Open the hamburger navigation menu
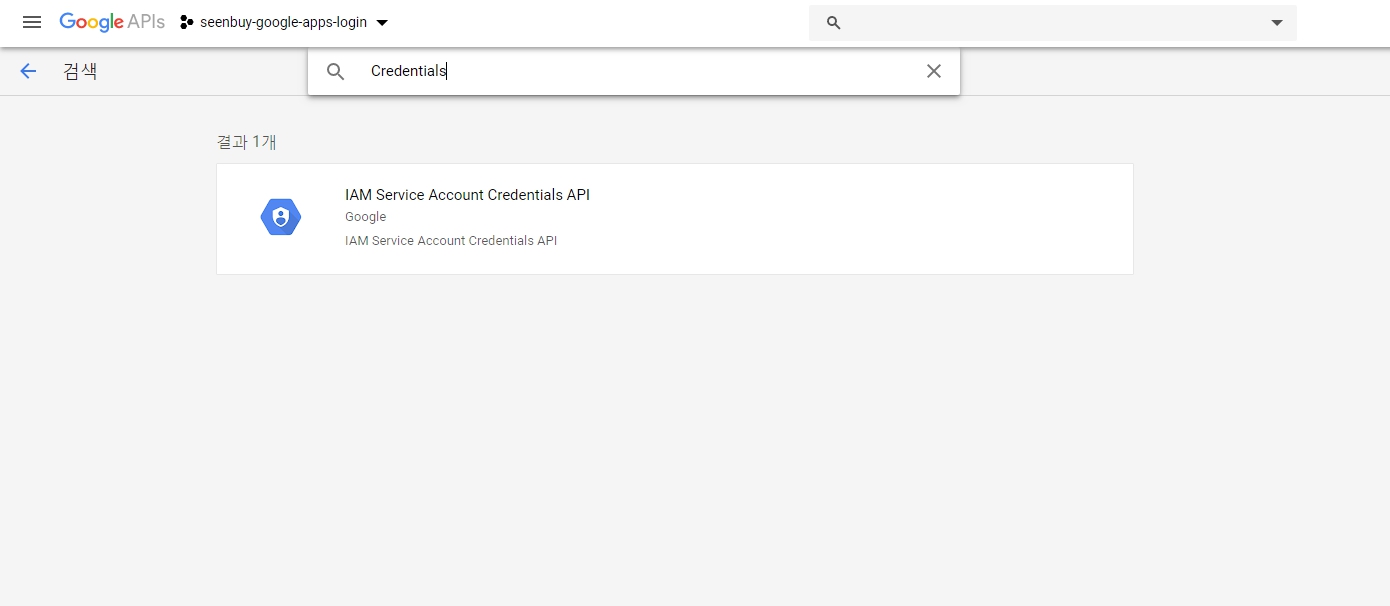Image resolution: width=1390 pixels, height=606 pixels. point(32,22)
